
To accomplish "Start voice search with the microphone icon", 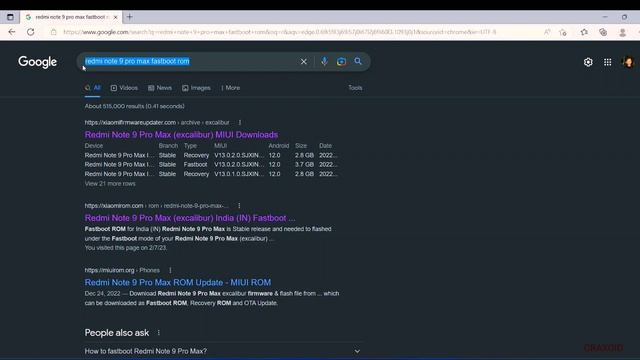I will pos(324,62).
